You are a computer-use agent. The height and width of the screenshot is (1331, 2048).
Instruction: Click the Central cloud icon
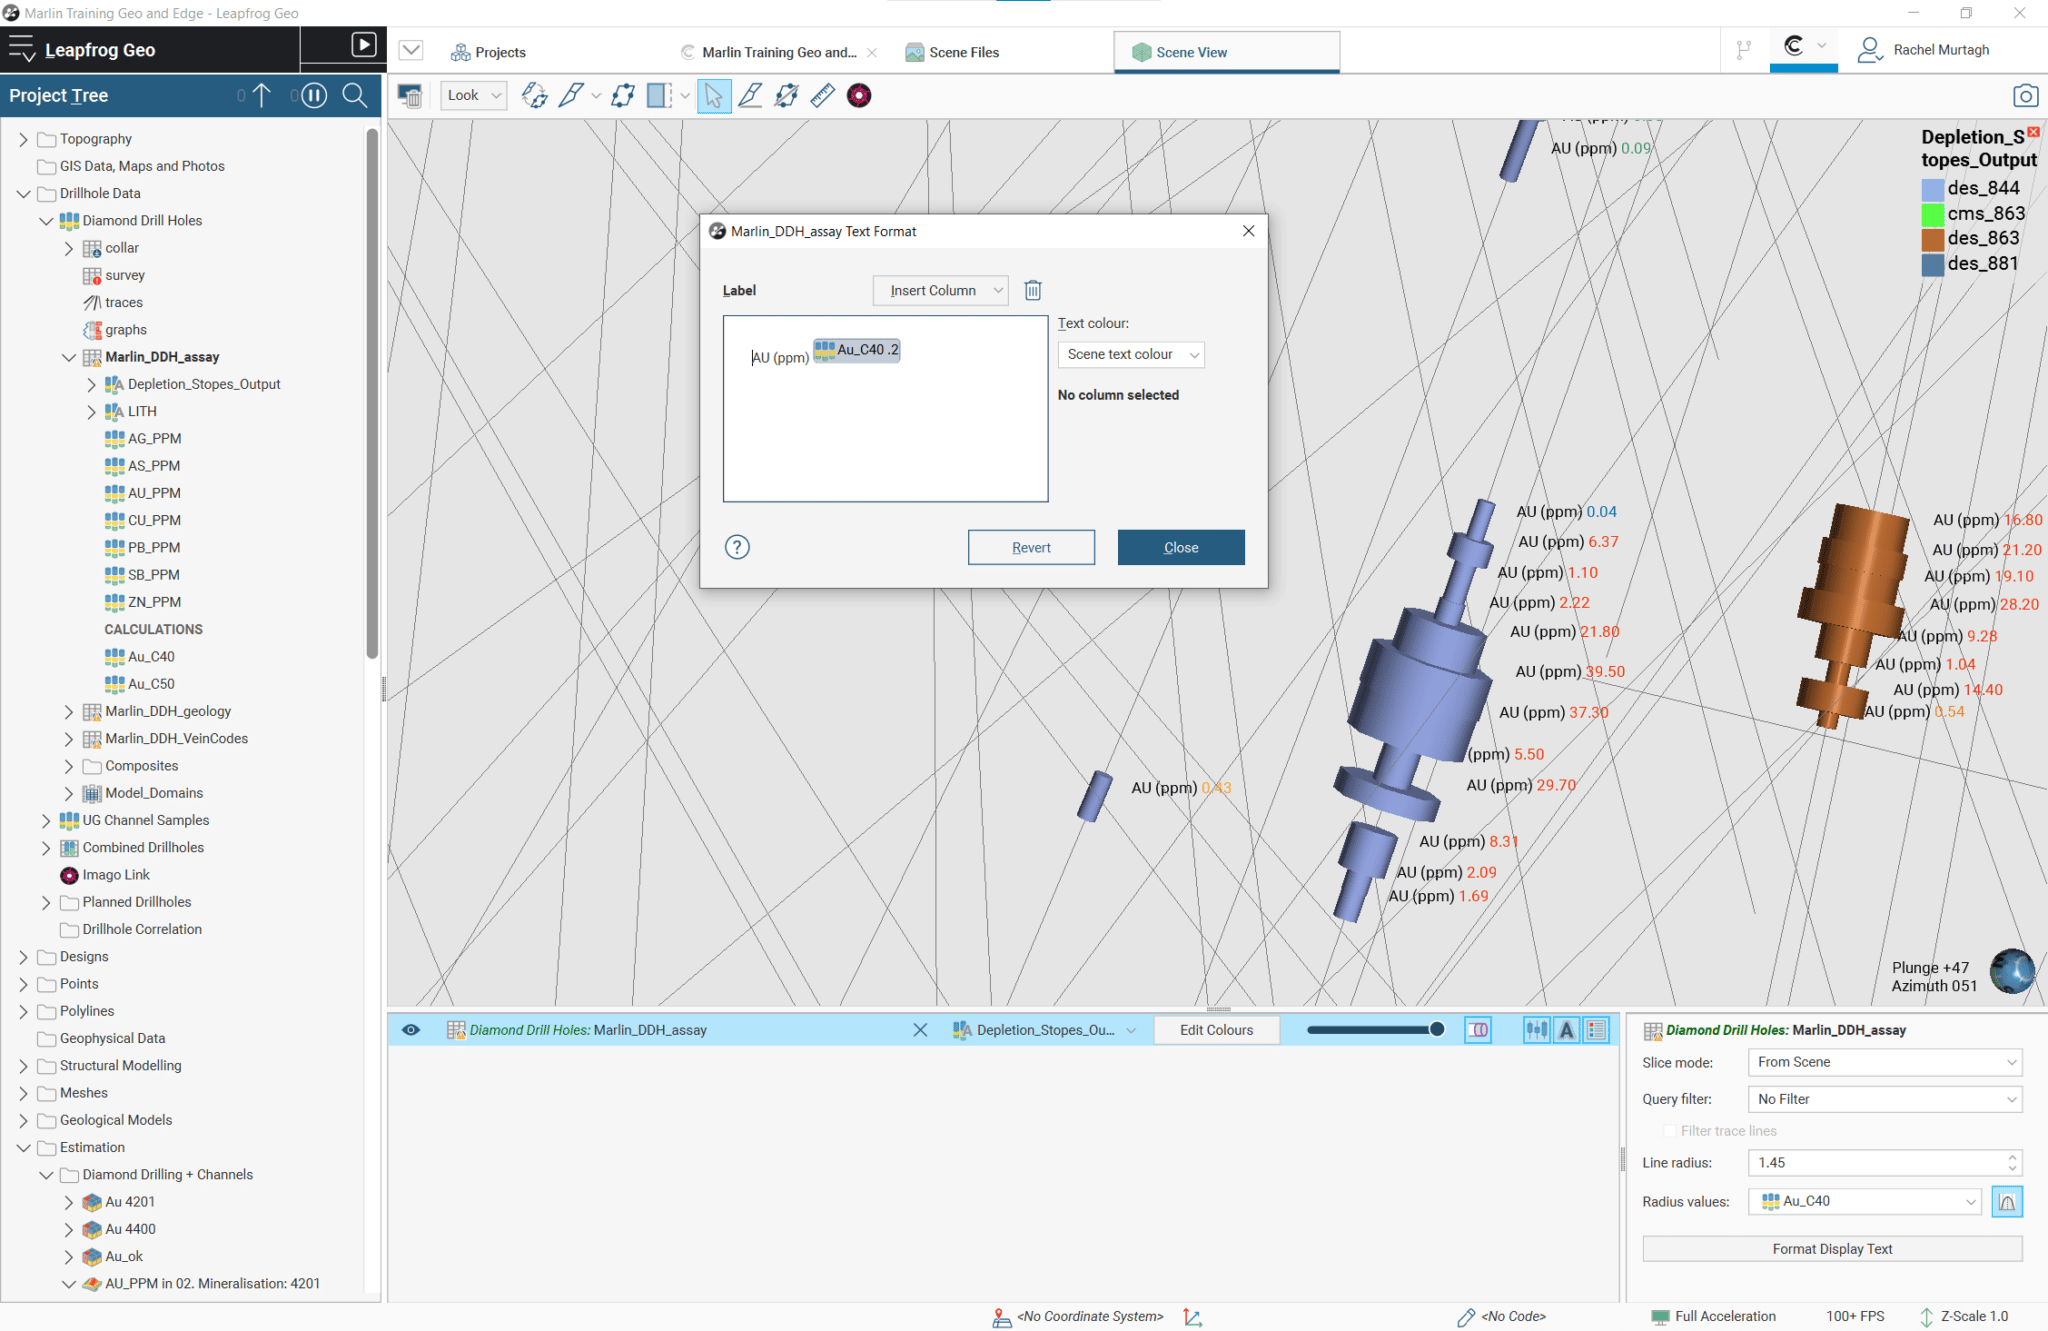[x=1794, y=46]
